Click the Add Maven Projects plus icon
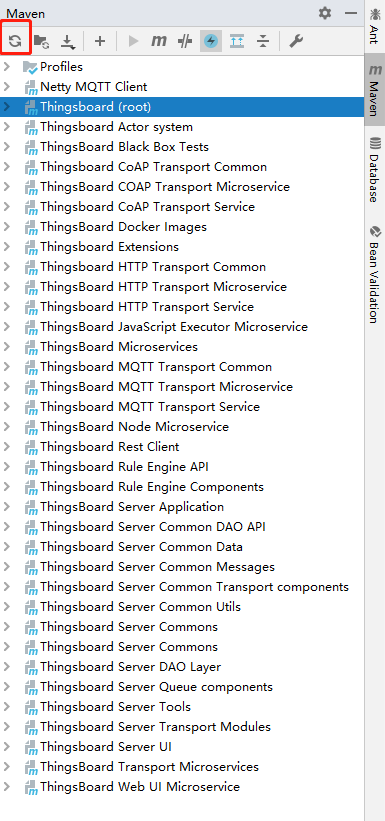Viewport: 385px width, 821px height. point(100,41)
